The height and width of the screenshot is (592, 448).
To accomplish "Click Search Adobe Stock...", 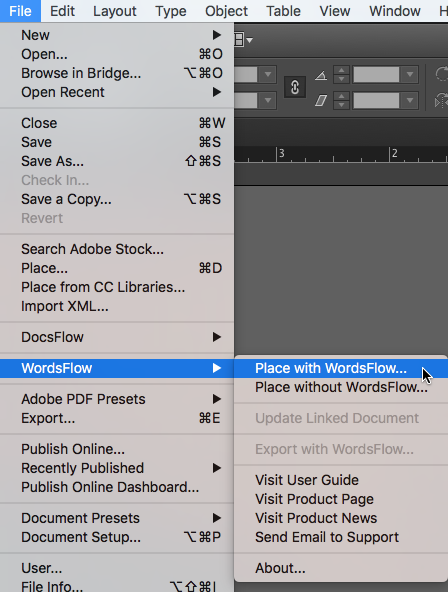I will click(117, 249).
